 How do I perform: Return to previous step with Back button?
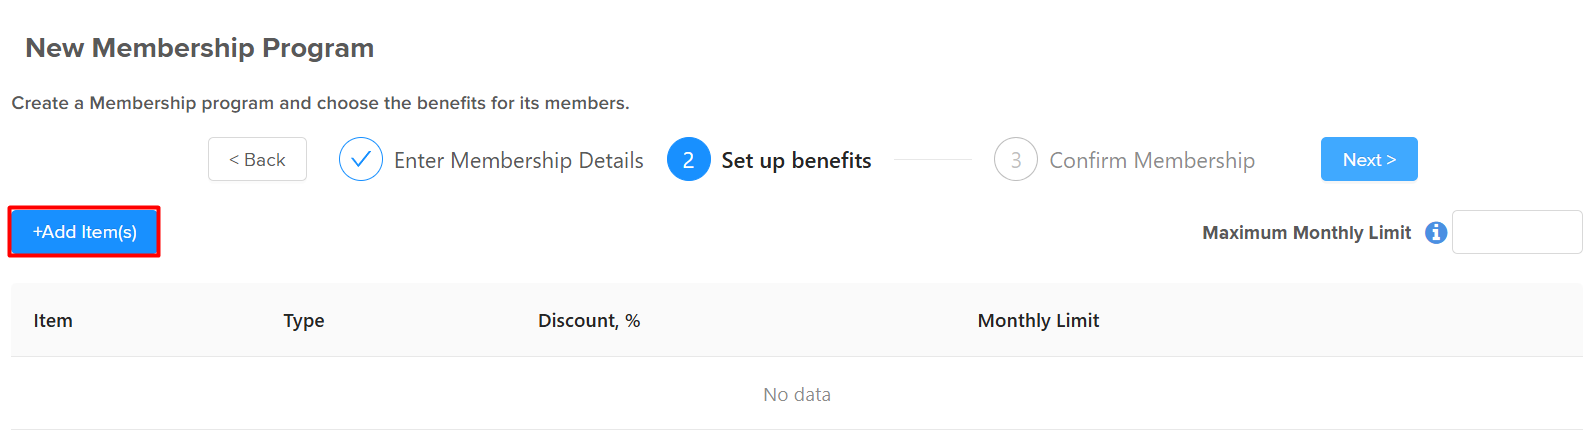tap(257, 159)
